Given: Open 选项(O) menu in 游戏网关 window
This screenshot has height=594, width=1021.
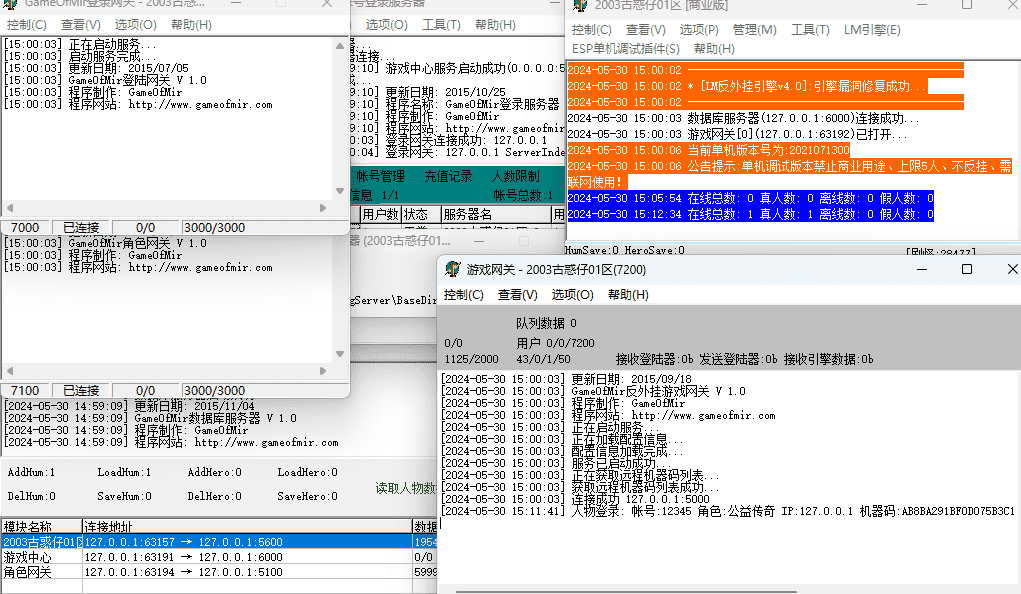Looking at the screenshot, I should [x=572, y=295].
